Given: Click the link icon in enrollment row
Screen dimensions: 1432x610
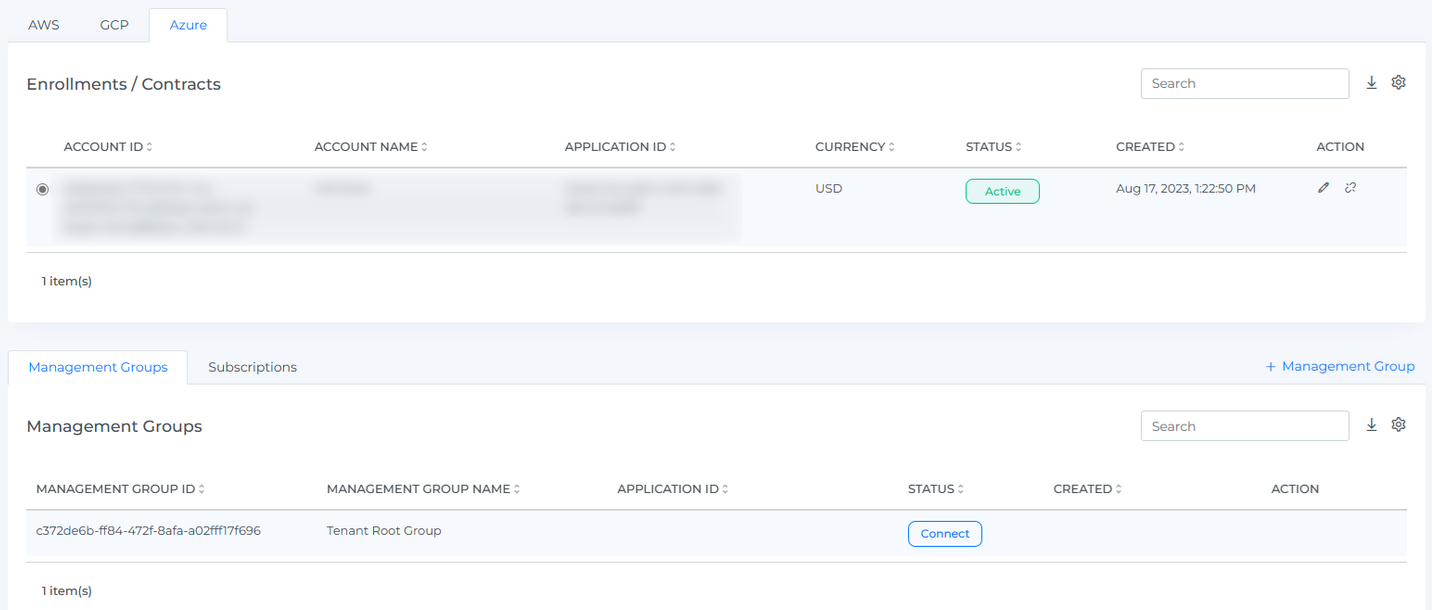Looking at the screenshot, I should pos(1350,188).
